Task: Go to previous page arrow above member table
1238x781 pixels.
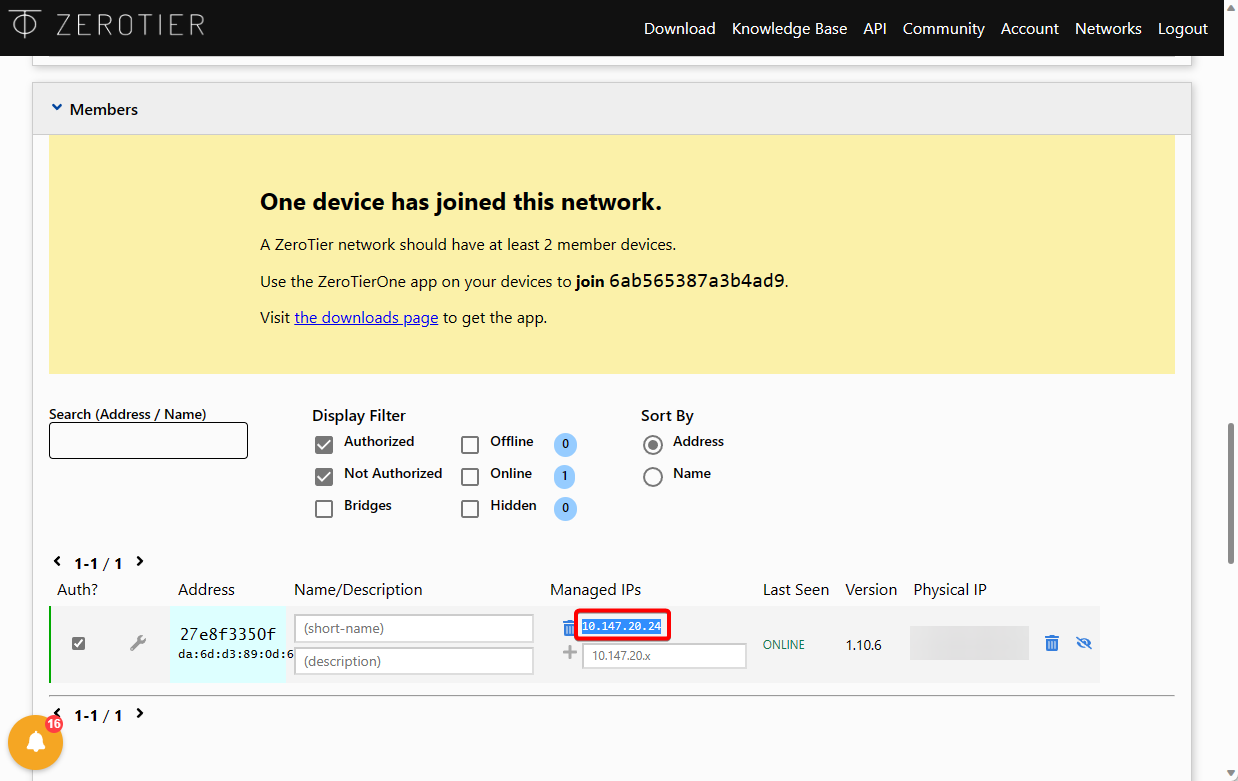Action: point(57,562)
